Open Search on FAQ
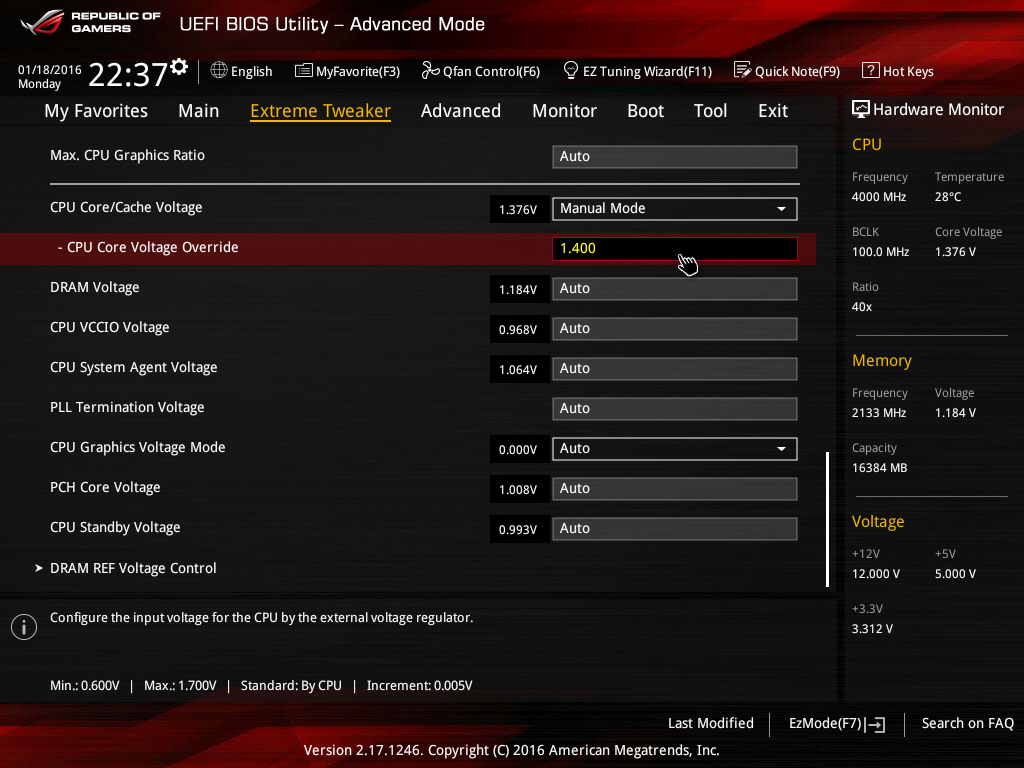Screen dimensions: 1024x768 pyautogui.click(x=967, y=724)
